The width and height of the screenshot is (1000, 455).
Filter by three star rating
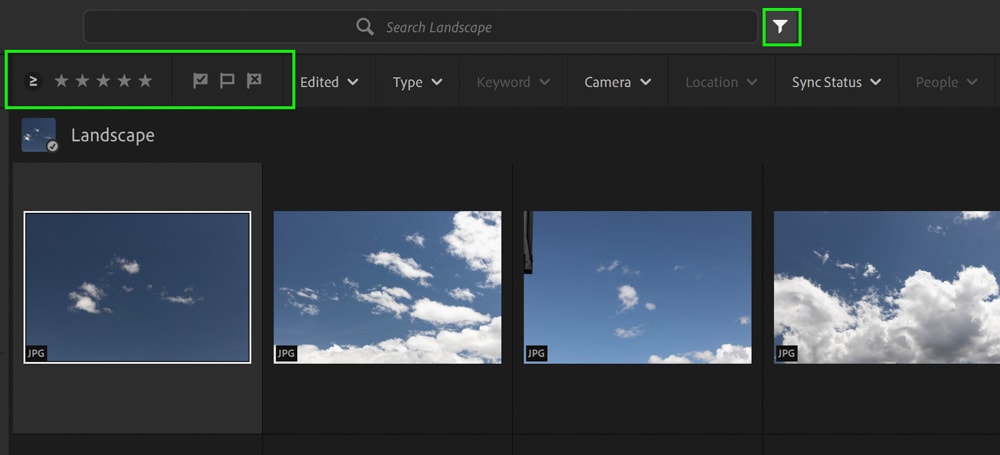coord(103,81)
